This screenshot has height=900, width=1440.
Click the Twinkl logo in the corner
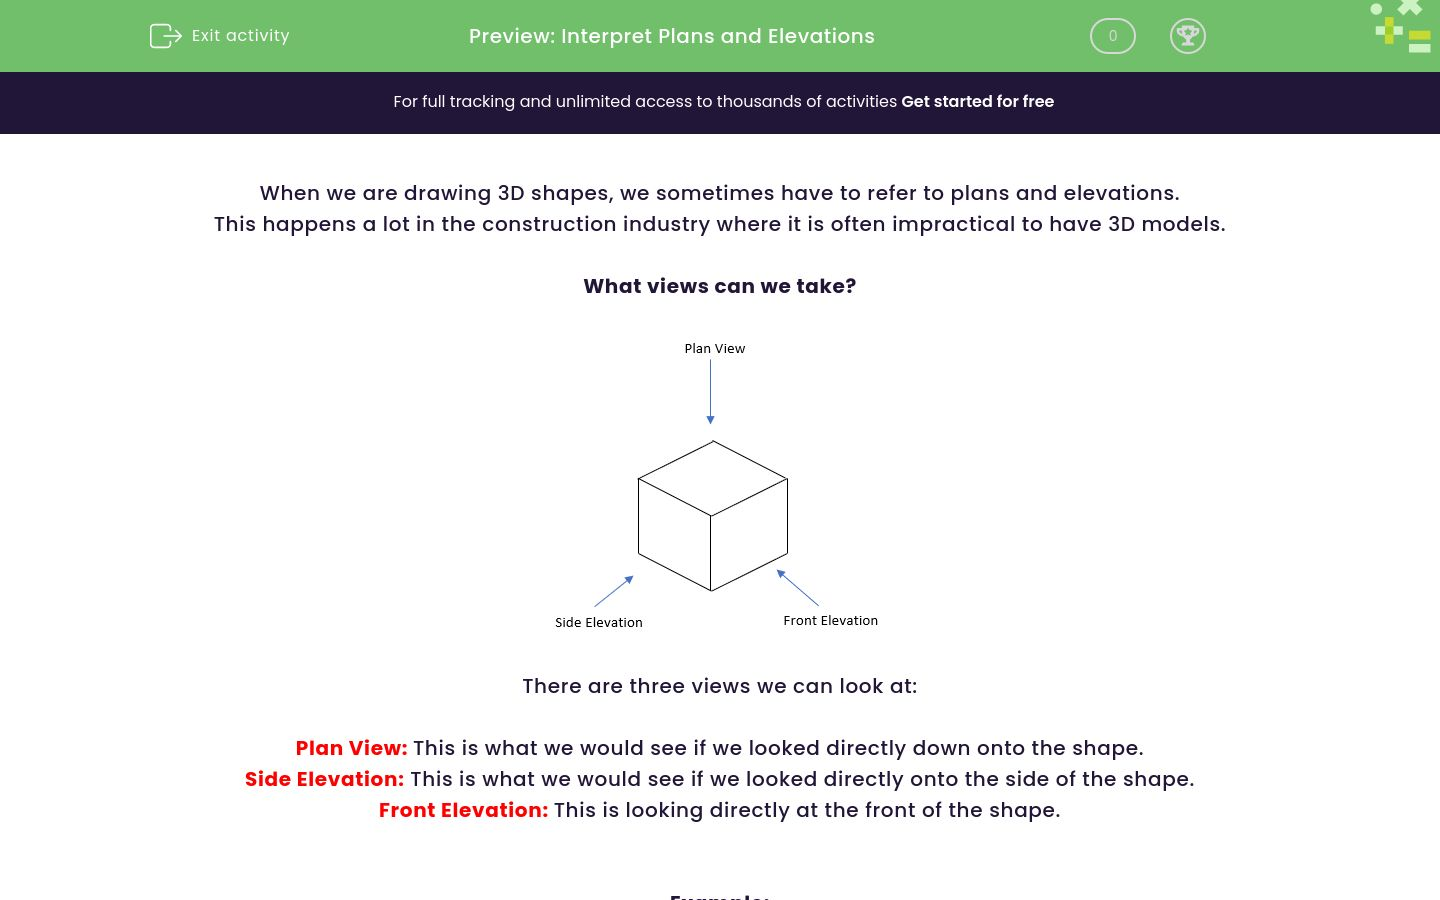tap(1400, 27)
